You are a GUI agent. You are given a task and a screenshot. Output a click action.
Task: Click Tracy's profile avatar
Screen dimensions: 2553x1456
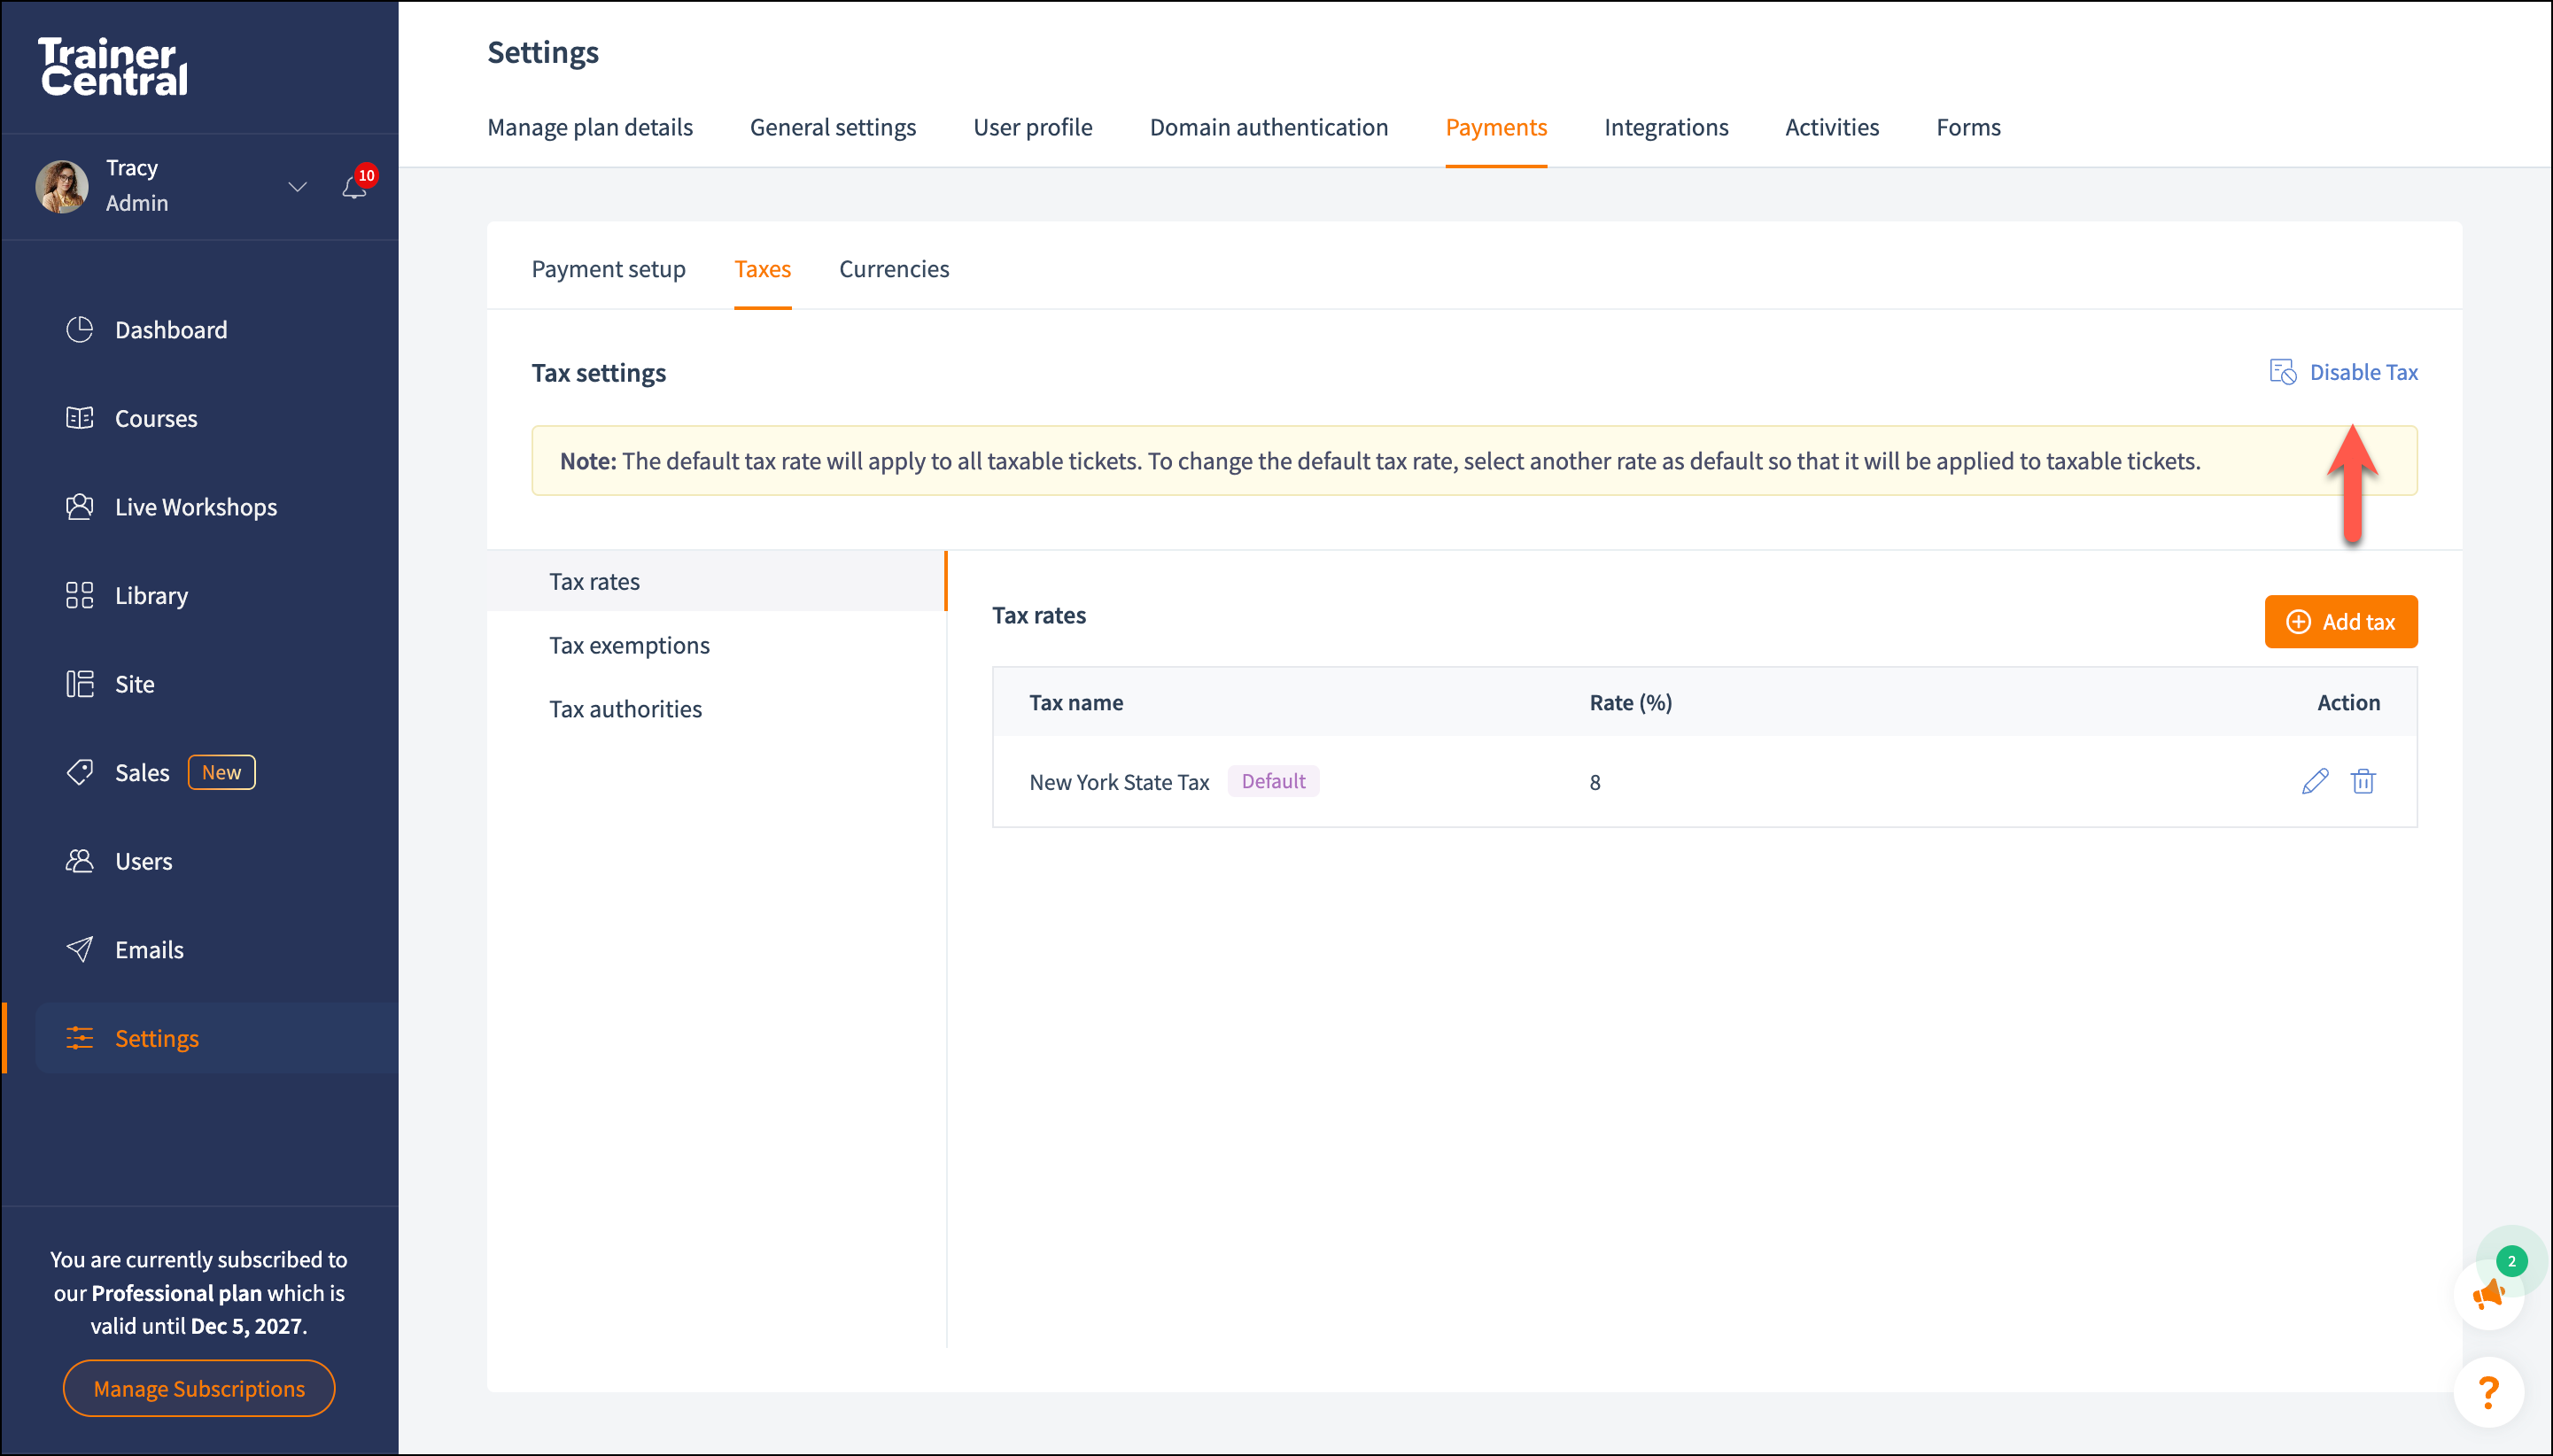62,186
